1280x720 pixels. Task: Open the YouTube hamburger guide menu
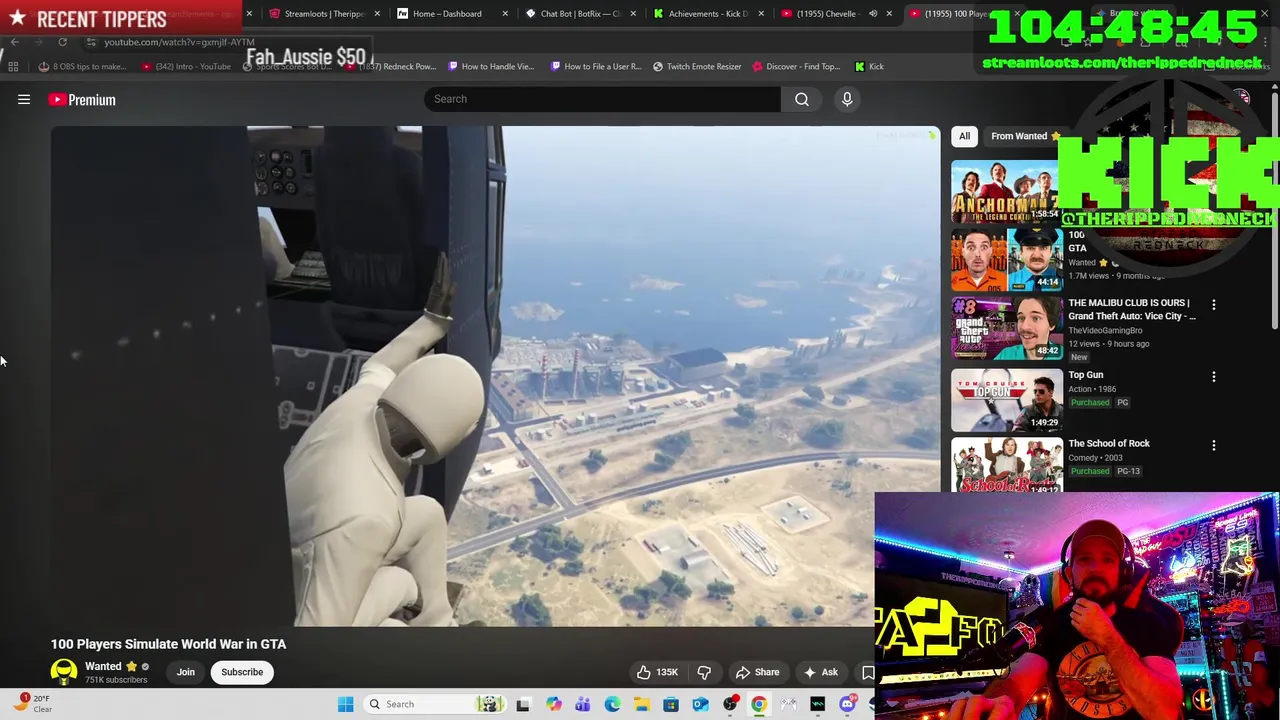click(x=24, y=99)
